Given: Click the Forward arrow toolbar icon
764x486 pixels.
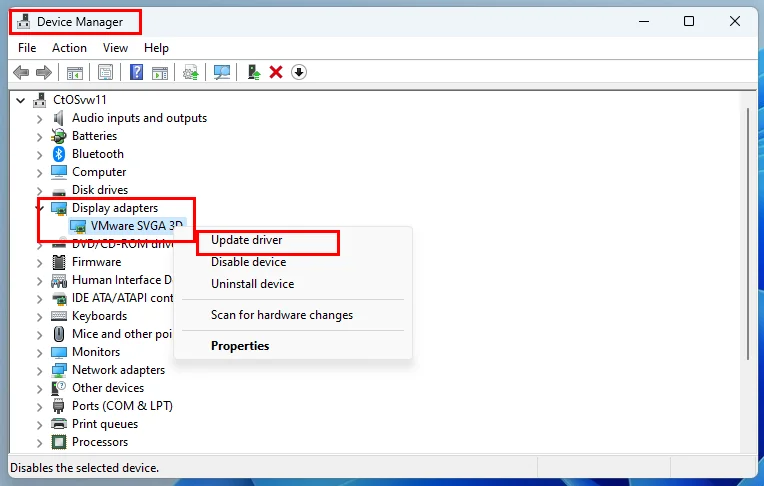Looking at the screenshot, I should tap(43, 72).
